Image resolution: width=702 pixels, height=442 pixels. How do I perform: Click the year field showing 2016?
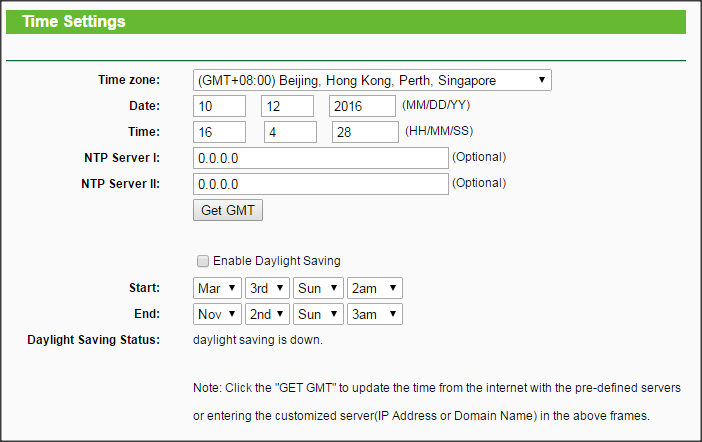tap(362, 106)
